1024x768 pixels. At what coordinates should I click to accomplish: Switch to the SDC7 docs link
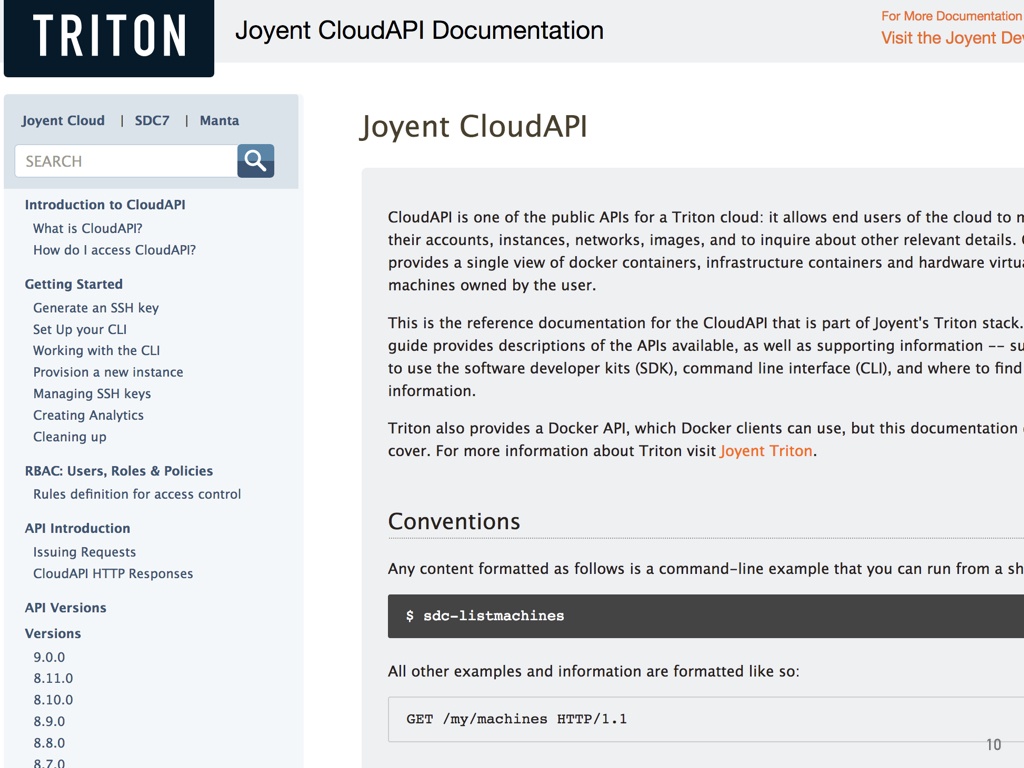152,120
